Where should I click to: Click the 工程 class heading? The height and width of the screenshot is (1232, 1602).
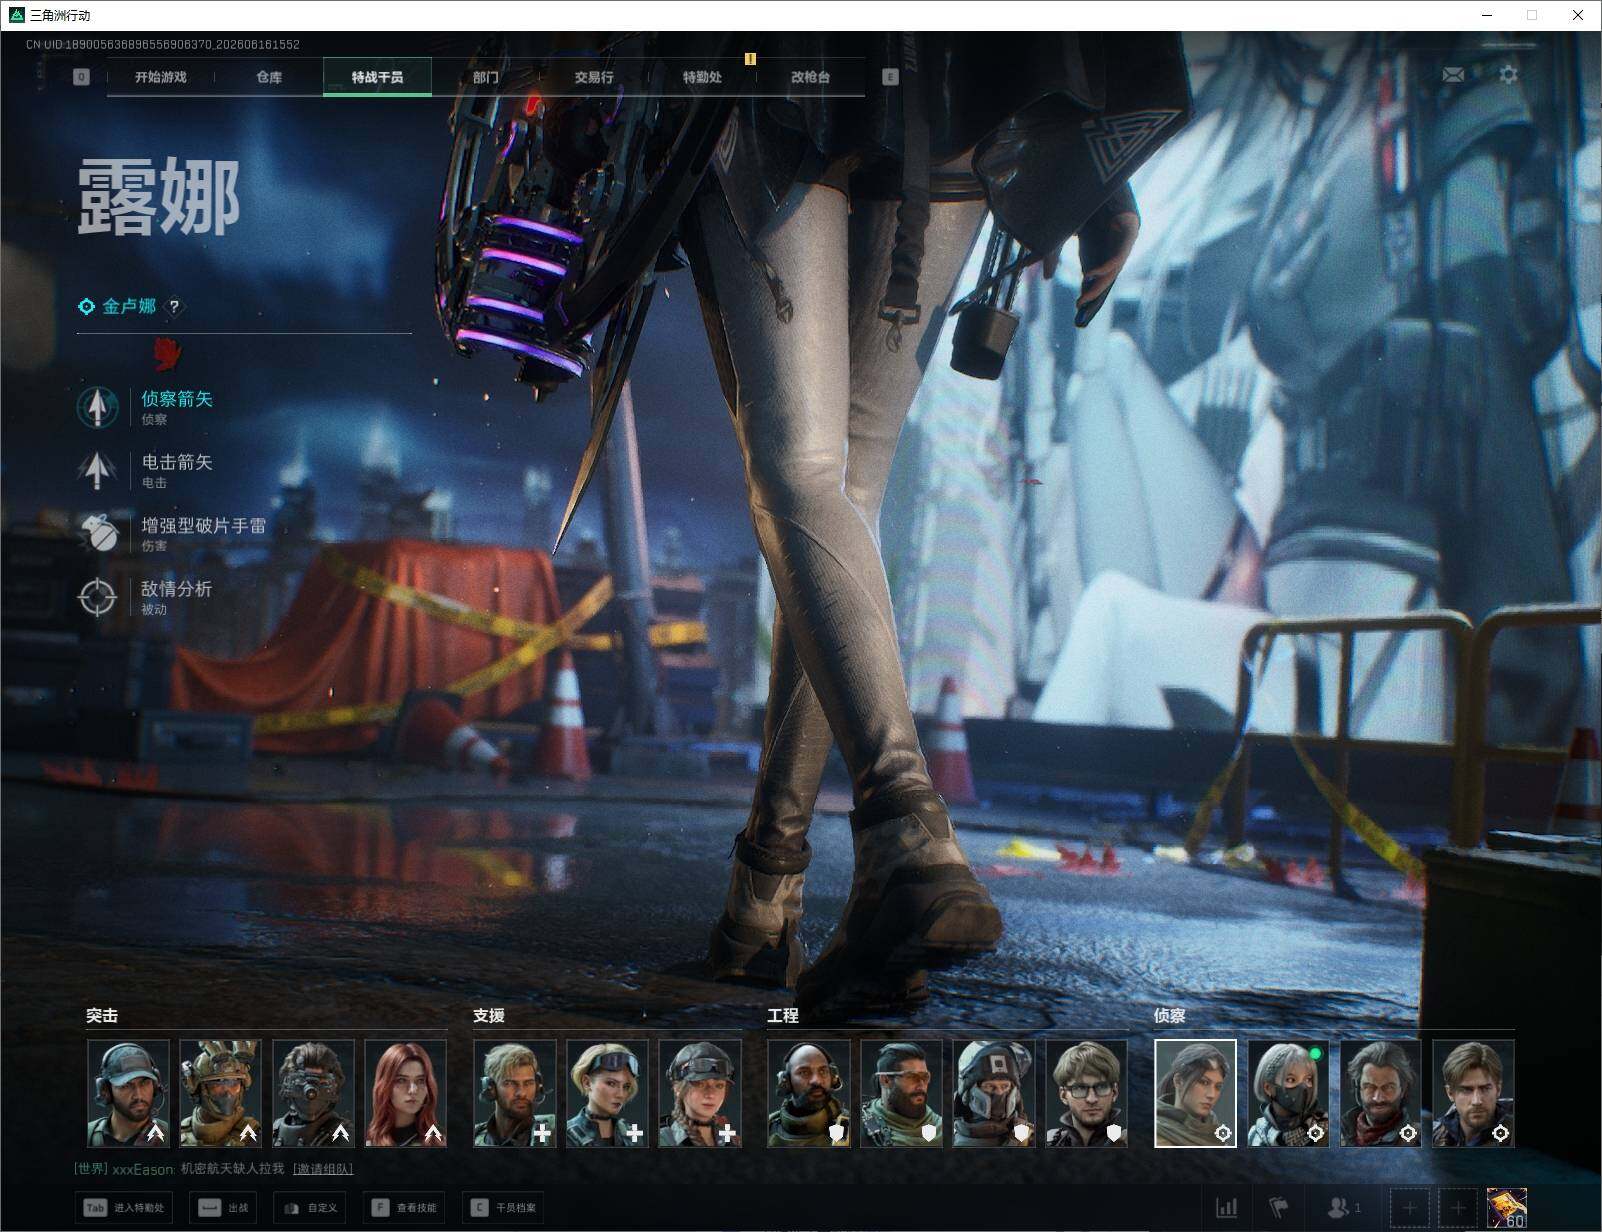pyautogui.click(x=783, y=1015)
